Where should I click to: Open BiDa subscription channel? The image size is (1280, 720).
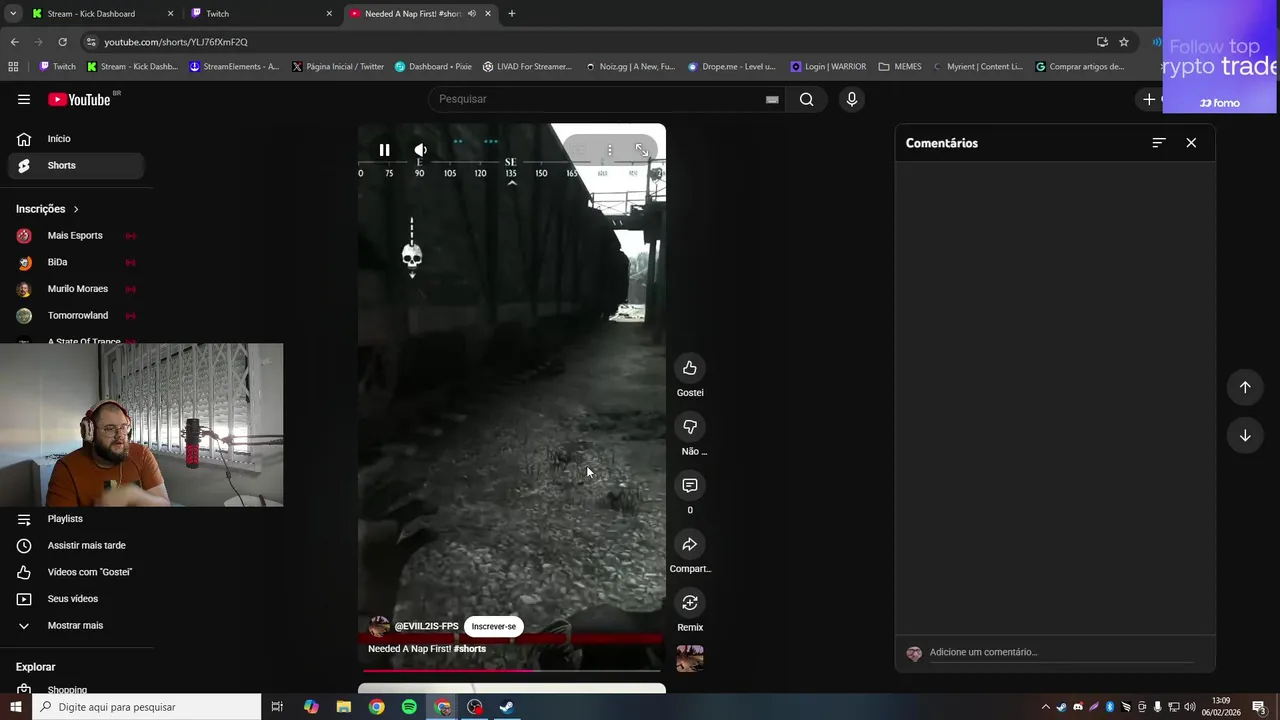(x=76, y=262)
